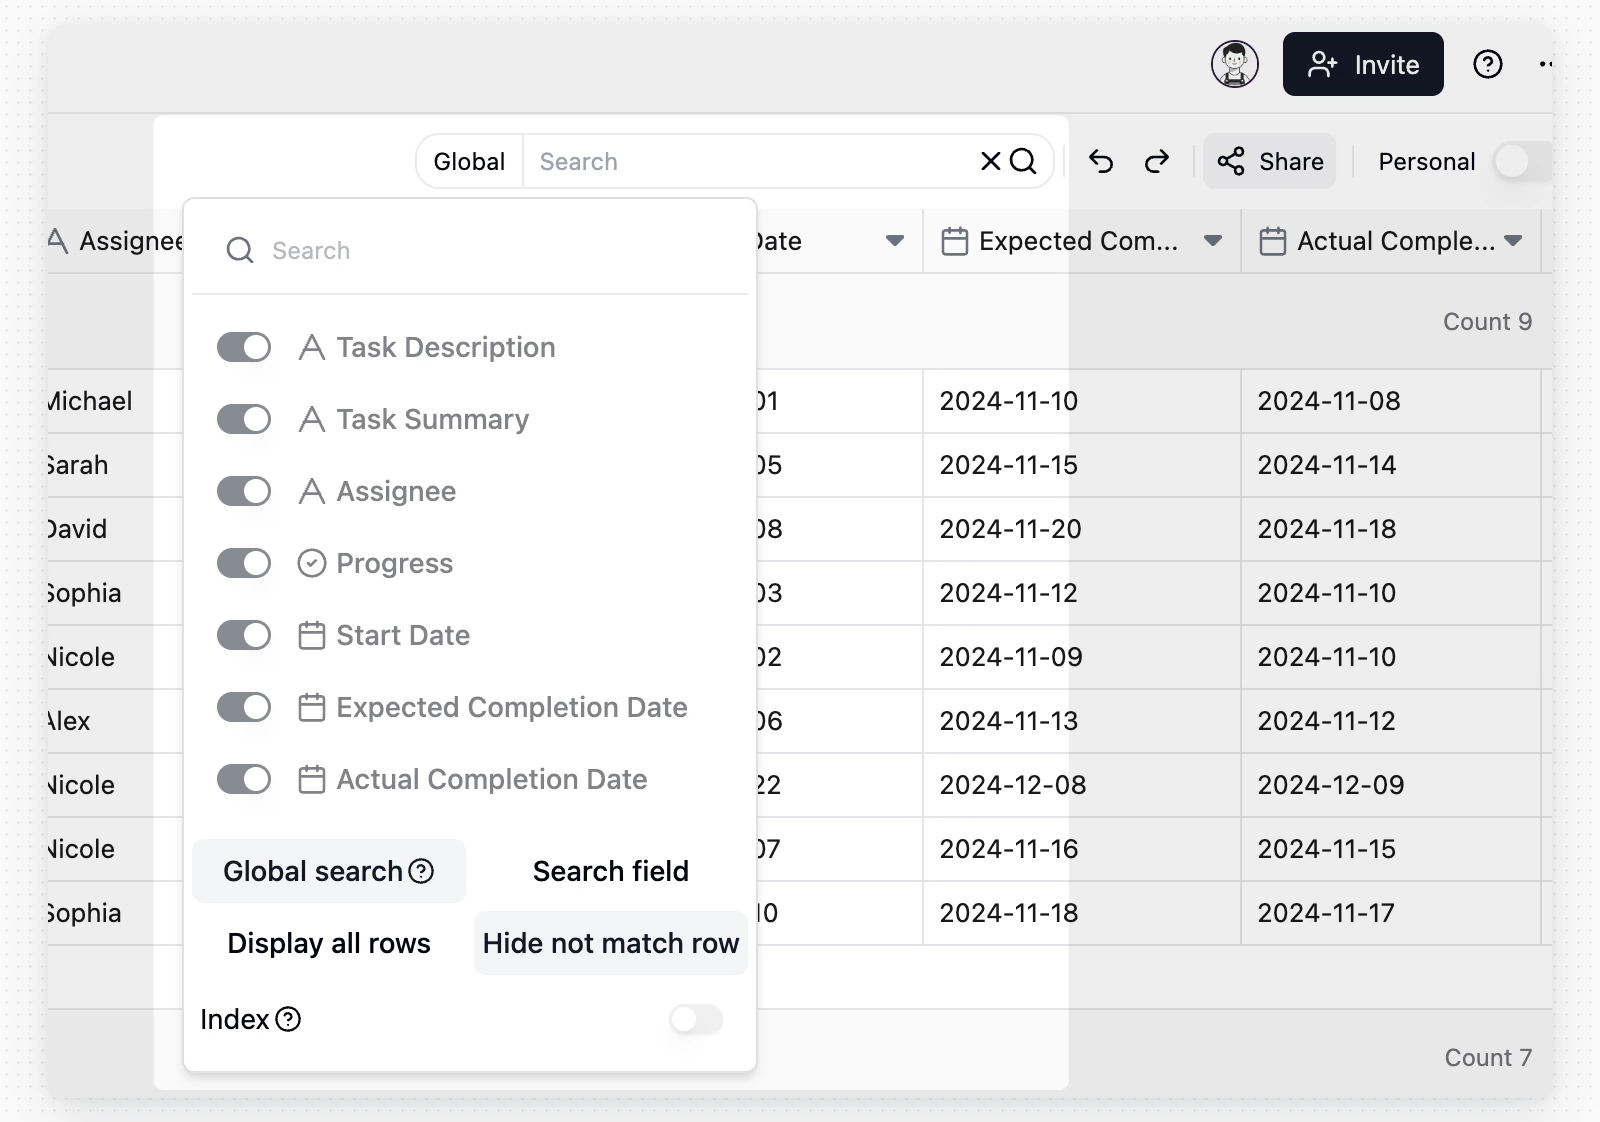Select the Global search option
The image size is (1600, 1122).
[328, 871]
